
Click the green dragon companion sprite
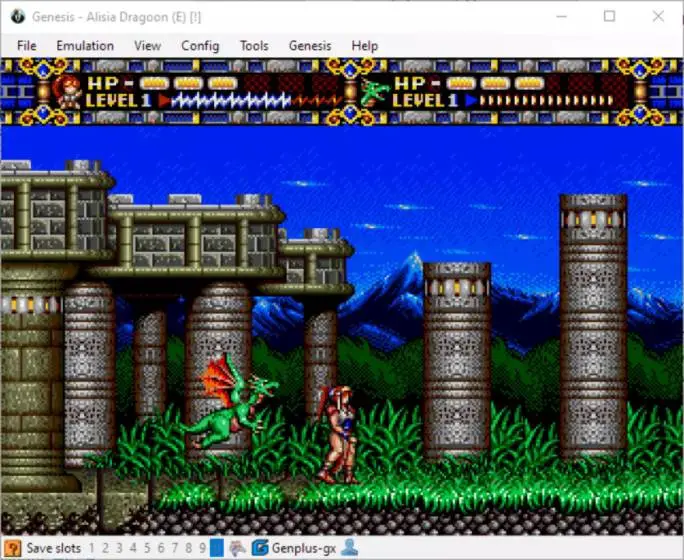click(x=231, y=400)
